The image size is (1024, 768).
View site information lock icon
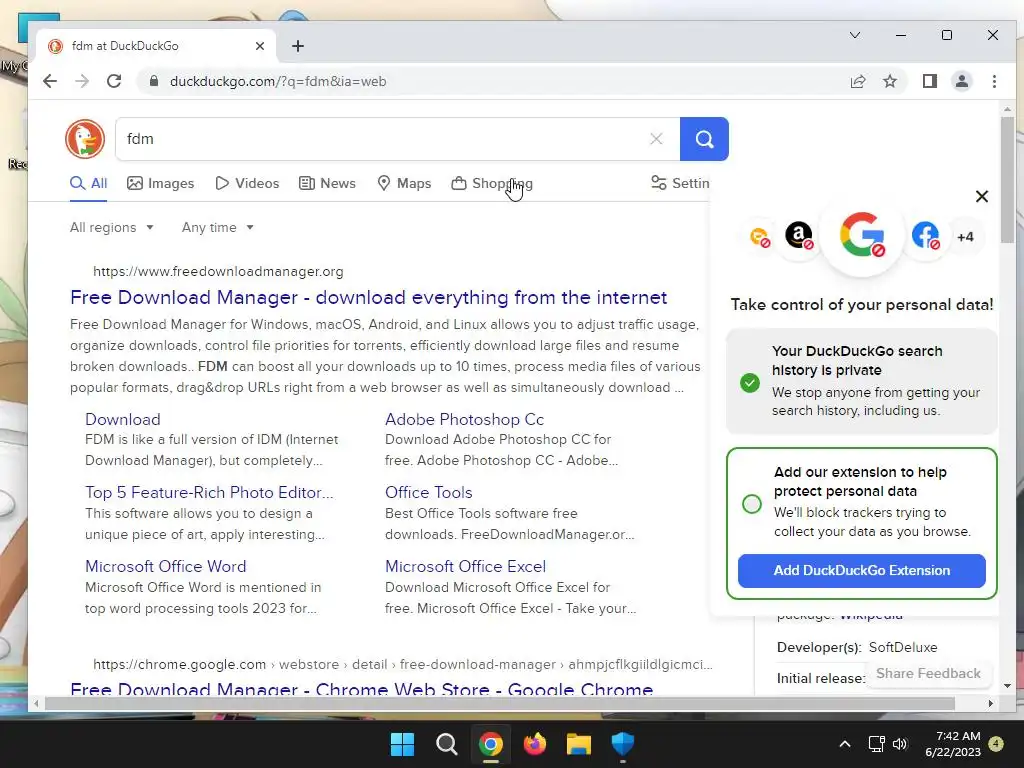coord(153,81)
